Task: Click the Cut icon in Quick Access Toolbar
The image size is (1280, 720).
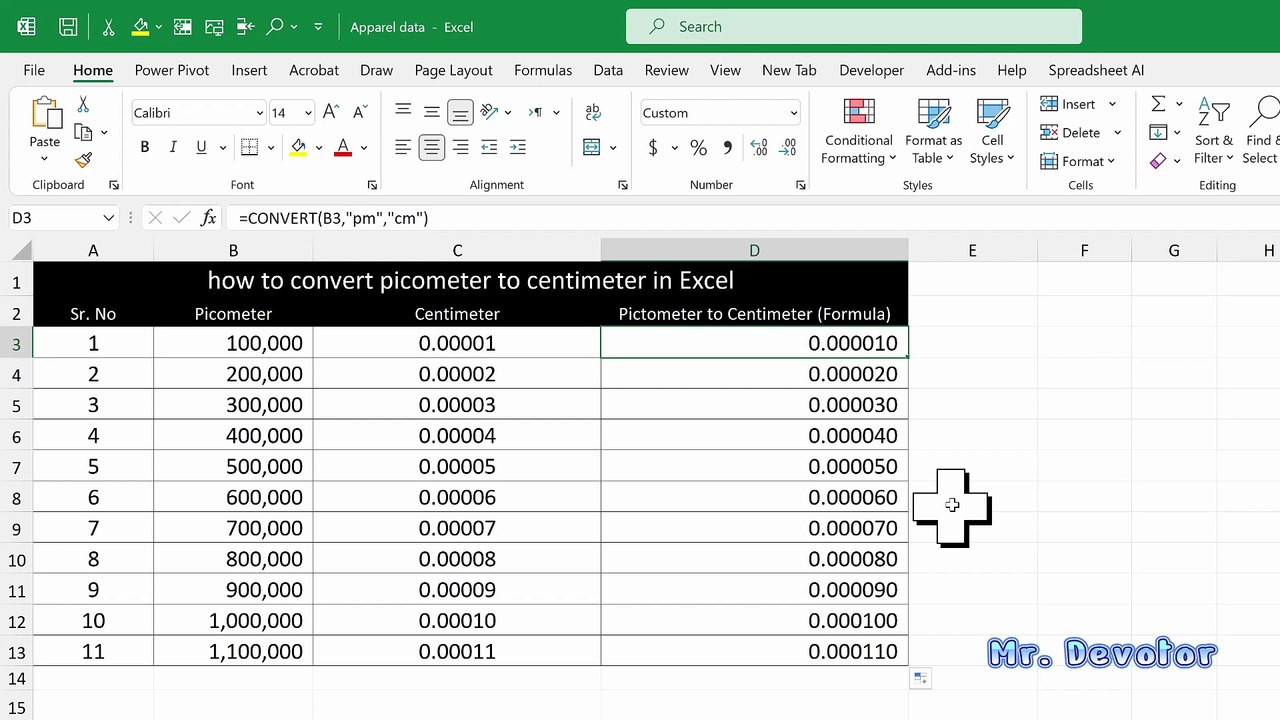Action: click(108, 27)
